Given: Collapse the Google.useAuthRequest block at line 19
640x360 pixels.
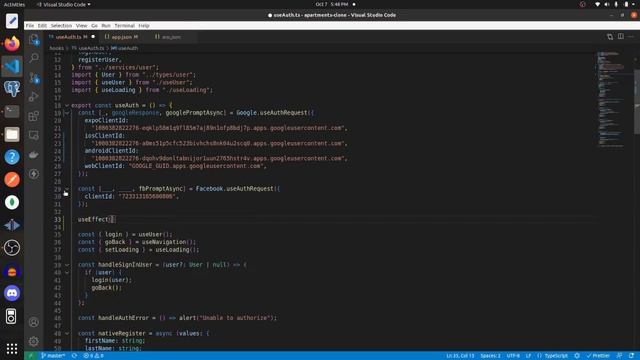Looking at the screenshot, I should click(67, 113).
